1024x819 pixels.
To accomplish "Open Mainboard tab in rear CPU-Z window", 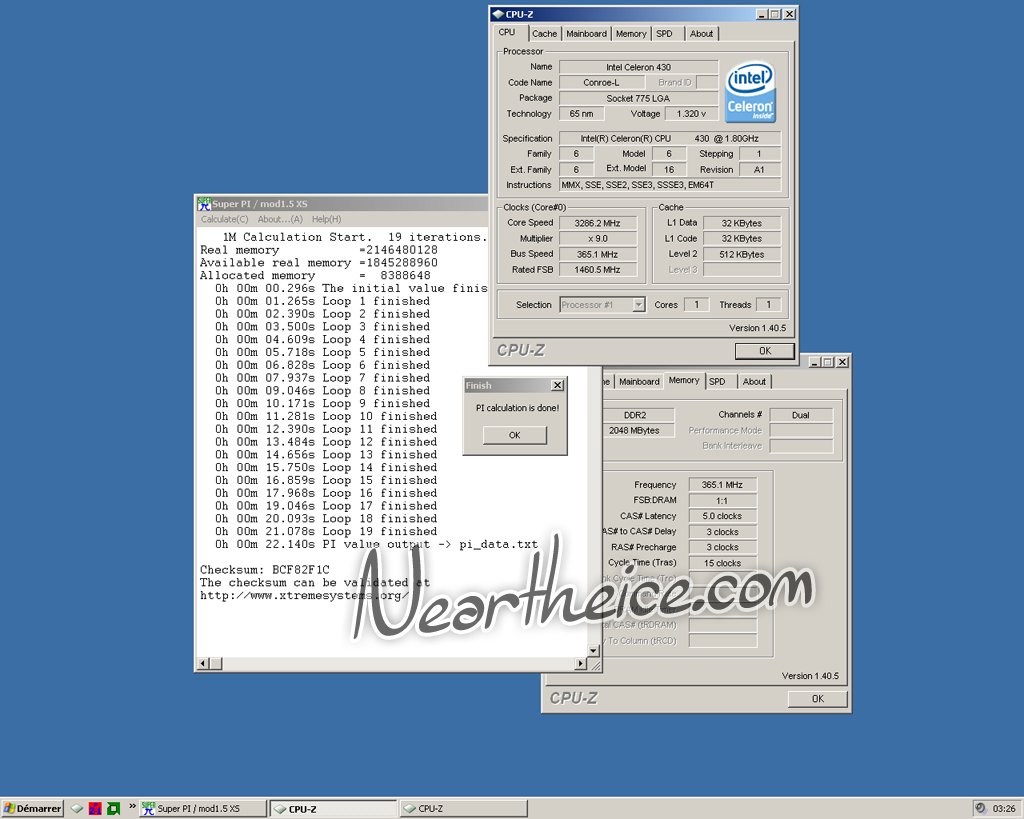I will [639, 381].
